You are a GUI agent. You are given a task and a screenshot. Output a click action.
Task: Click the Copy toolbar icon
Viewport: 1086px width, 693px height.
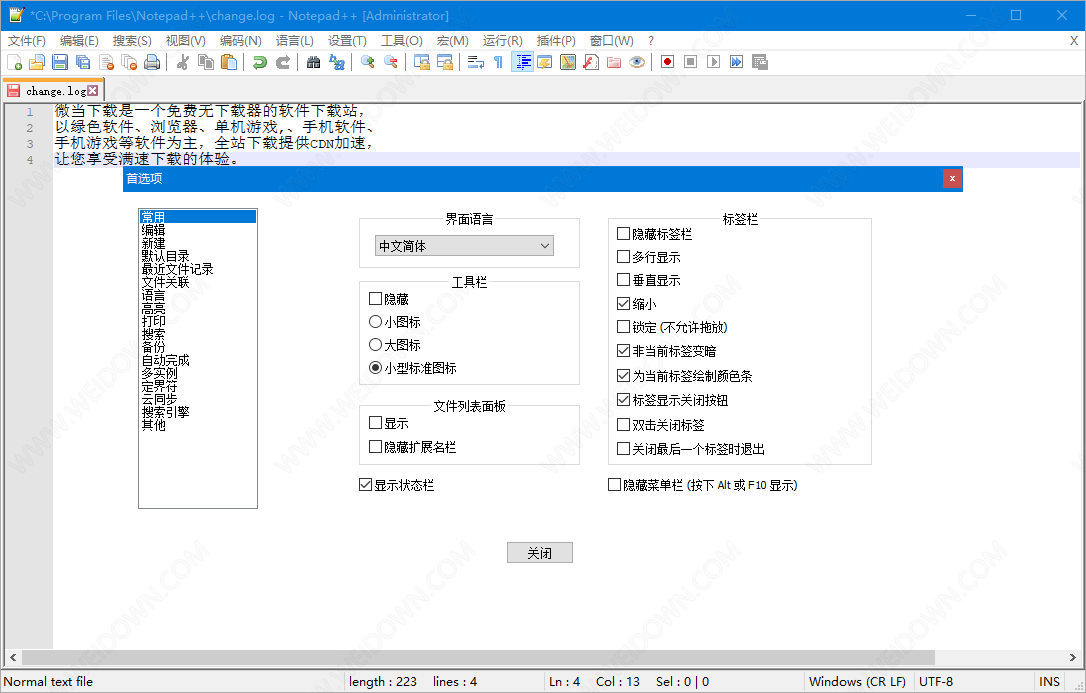206,62
